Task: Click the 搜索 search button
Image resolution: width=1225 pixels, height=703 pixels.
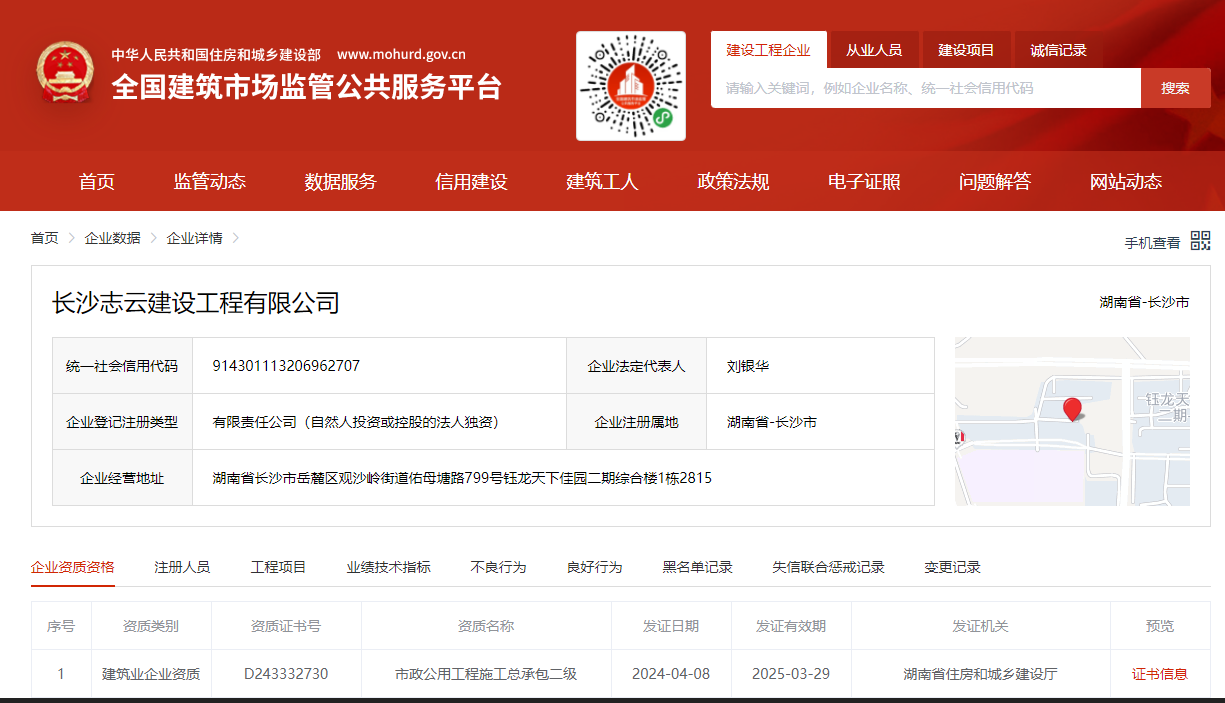Action: tap(1176, 88)
